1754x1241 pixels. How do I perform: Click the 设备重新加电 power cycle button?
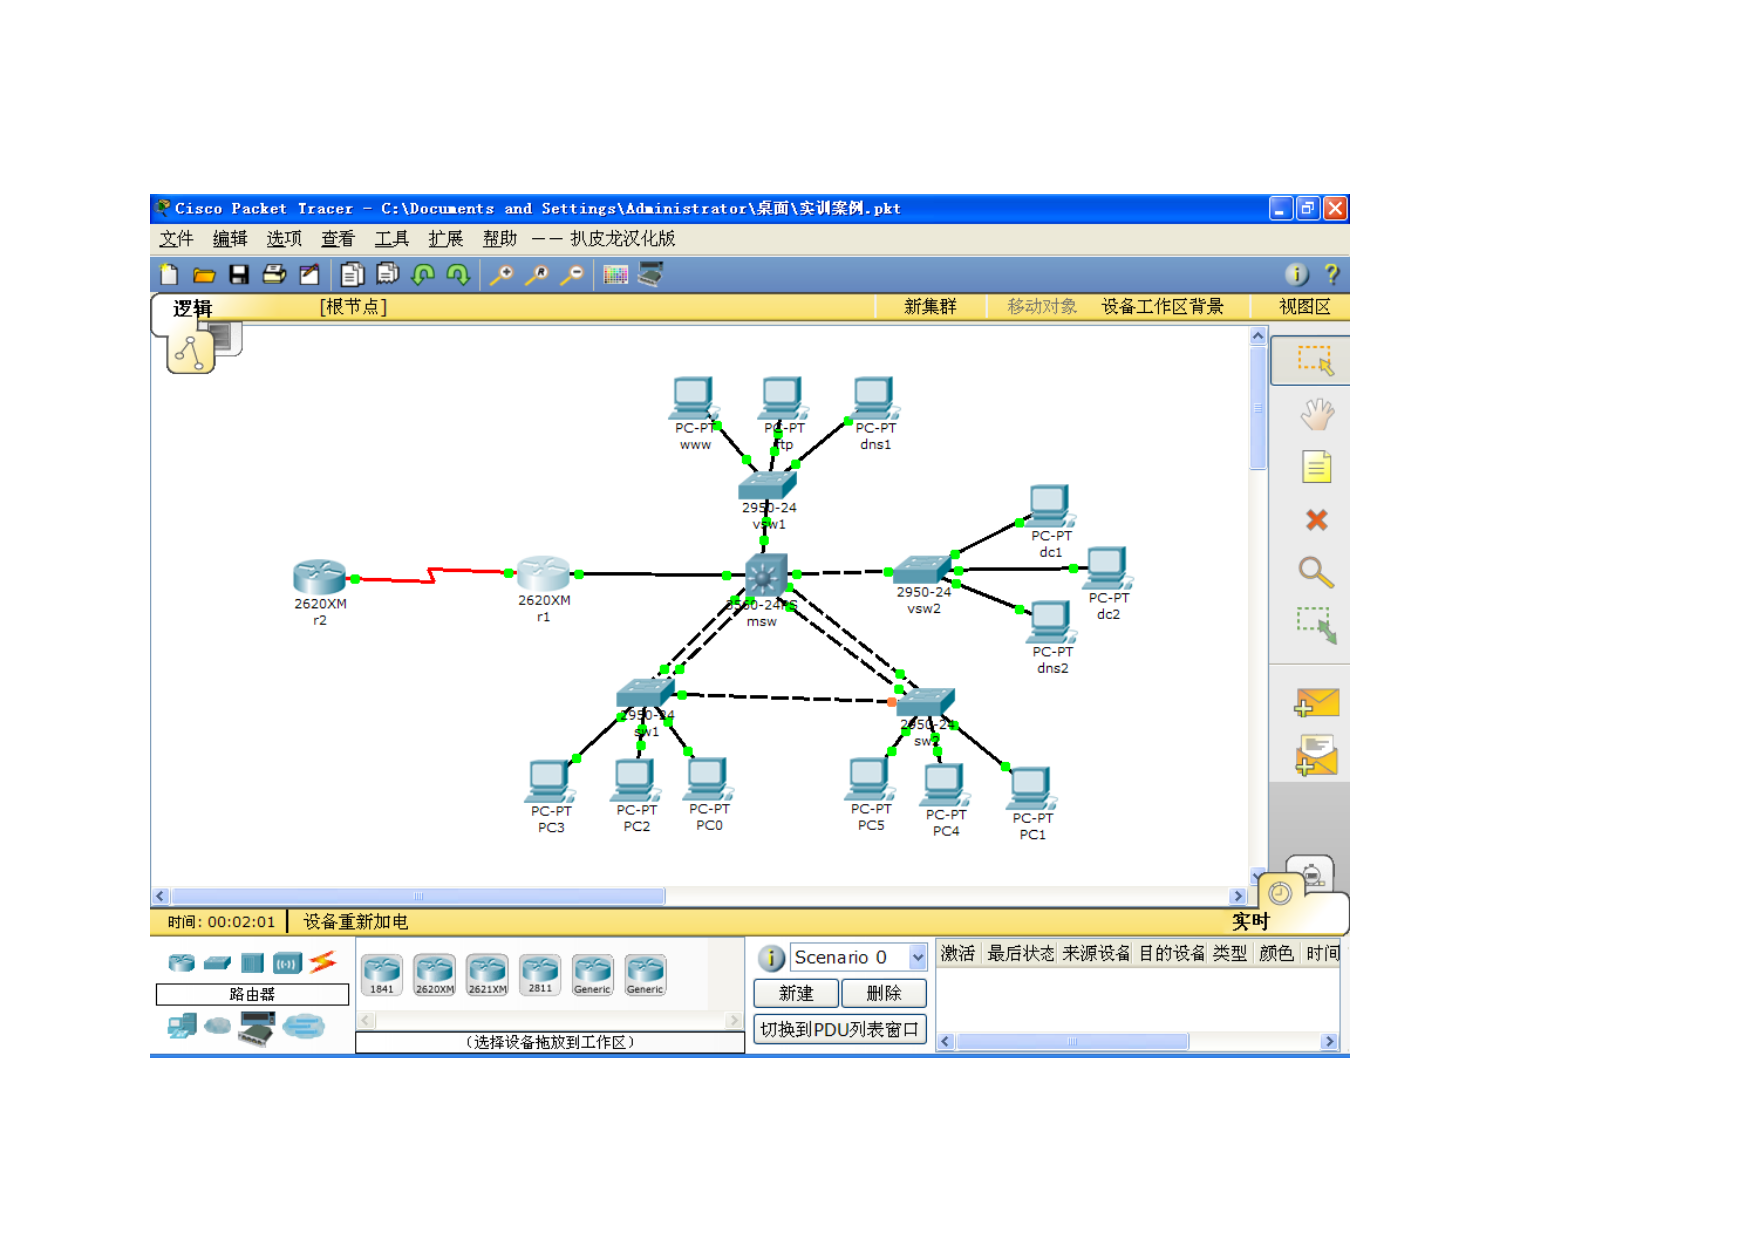(356, 922)
